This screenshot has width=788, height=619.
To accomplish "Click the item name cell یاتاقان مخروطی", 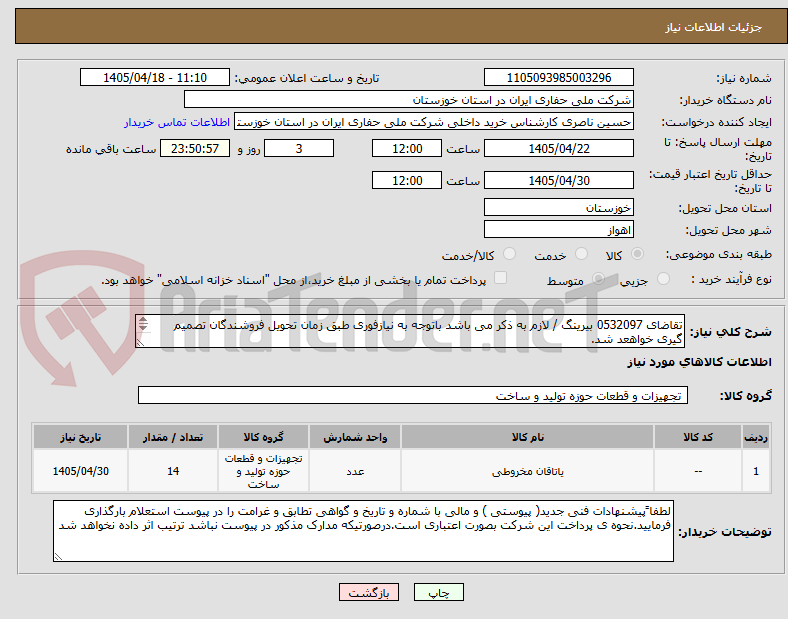I will click(x=528, y=471).
